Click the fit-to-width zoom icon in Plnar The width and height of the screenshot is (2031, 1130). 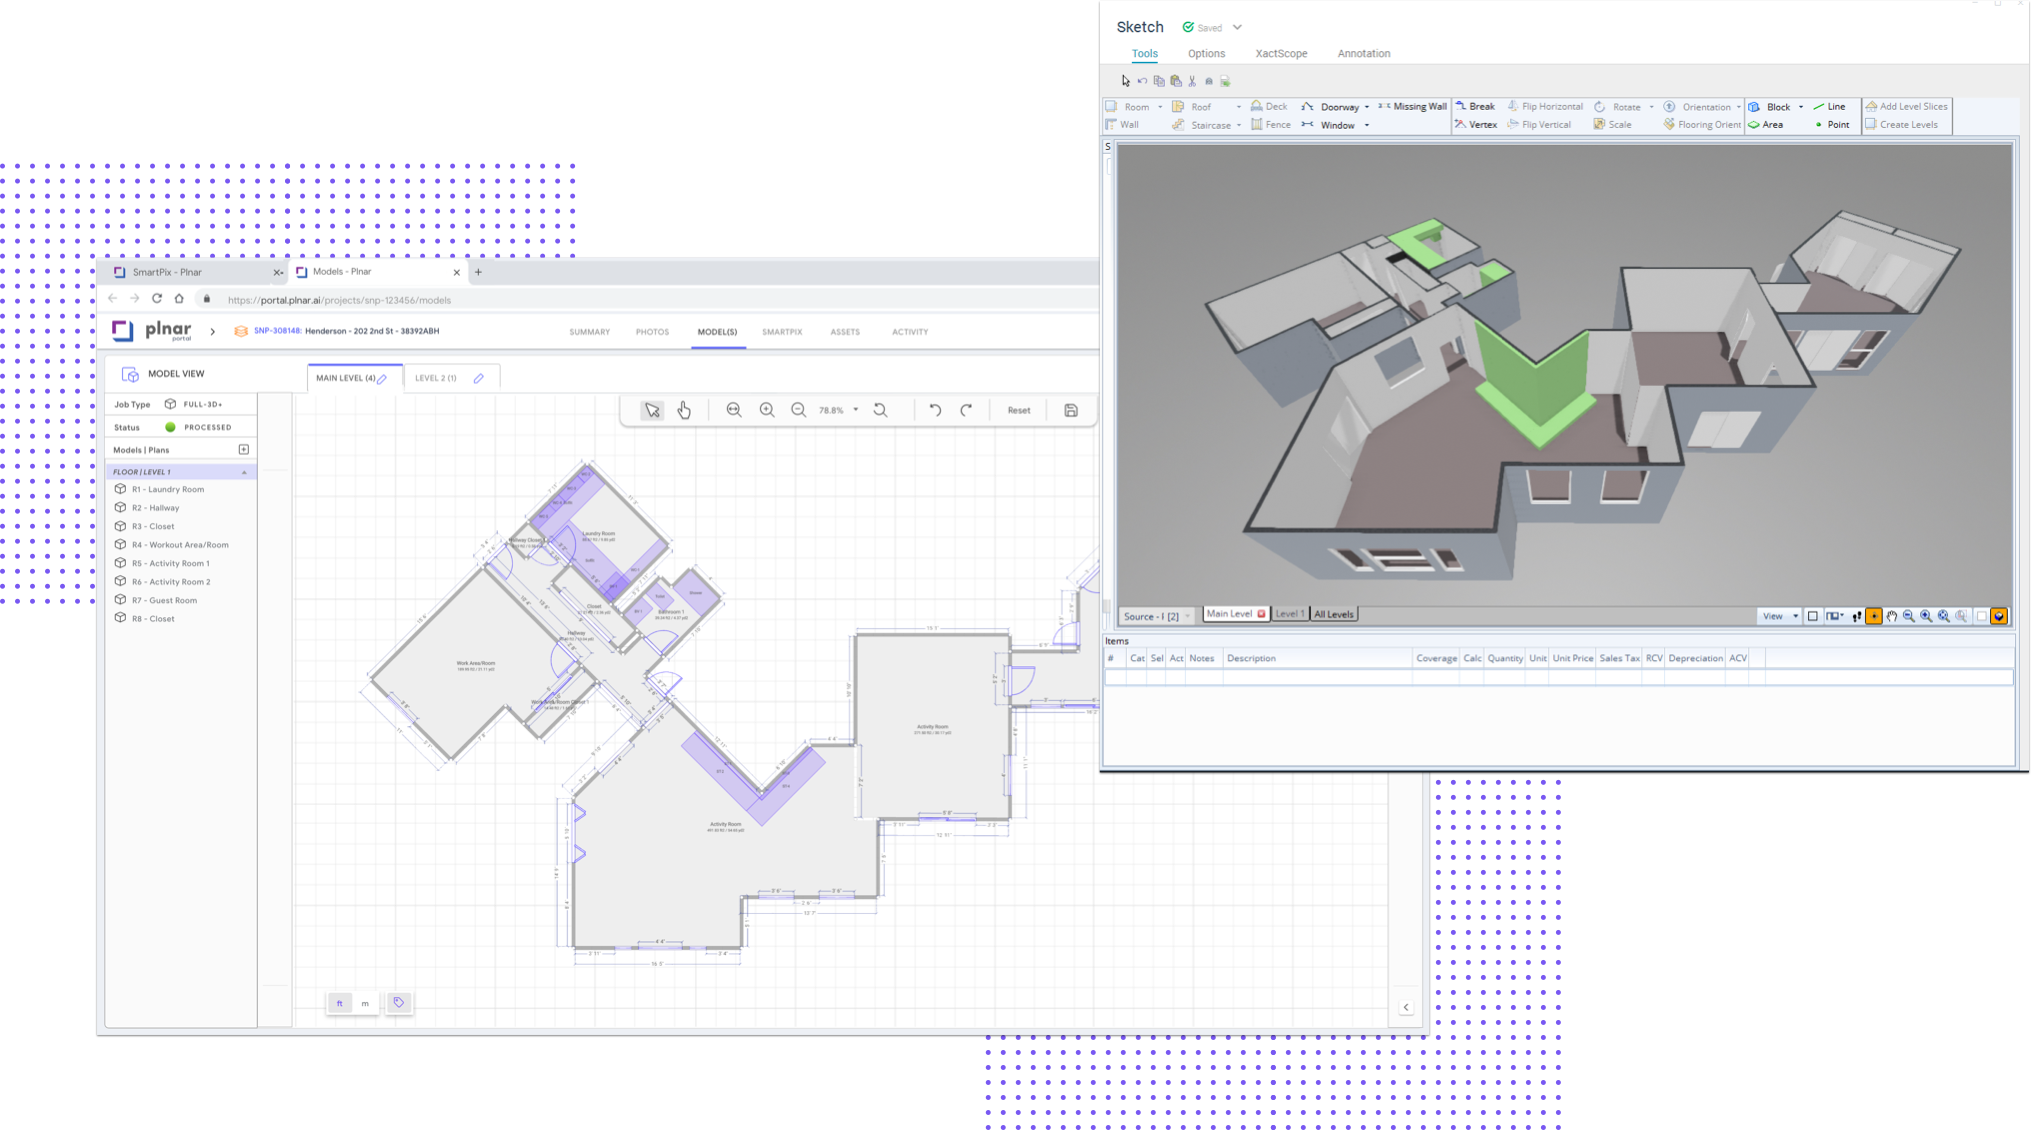tap(734, 410)
